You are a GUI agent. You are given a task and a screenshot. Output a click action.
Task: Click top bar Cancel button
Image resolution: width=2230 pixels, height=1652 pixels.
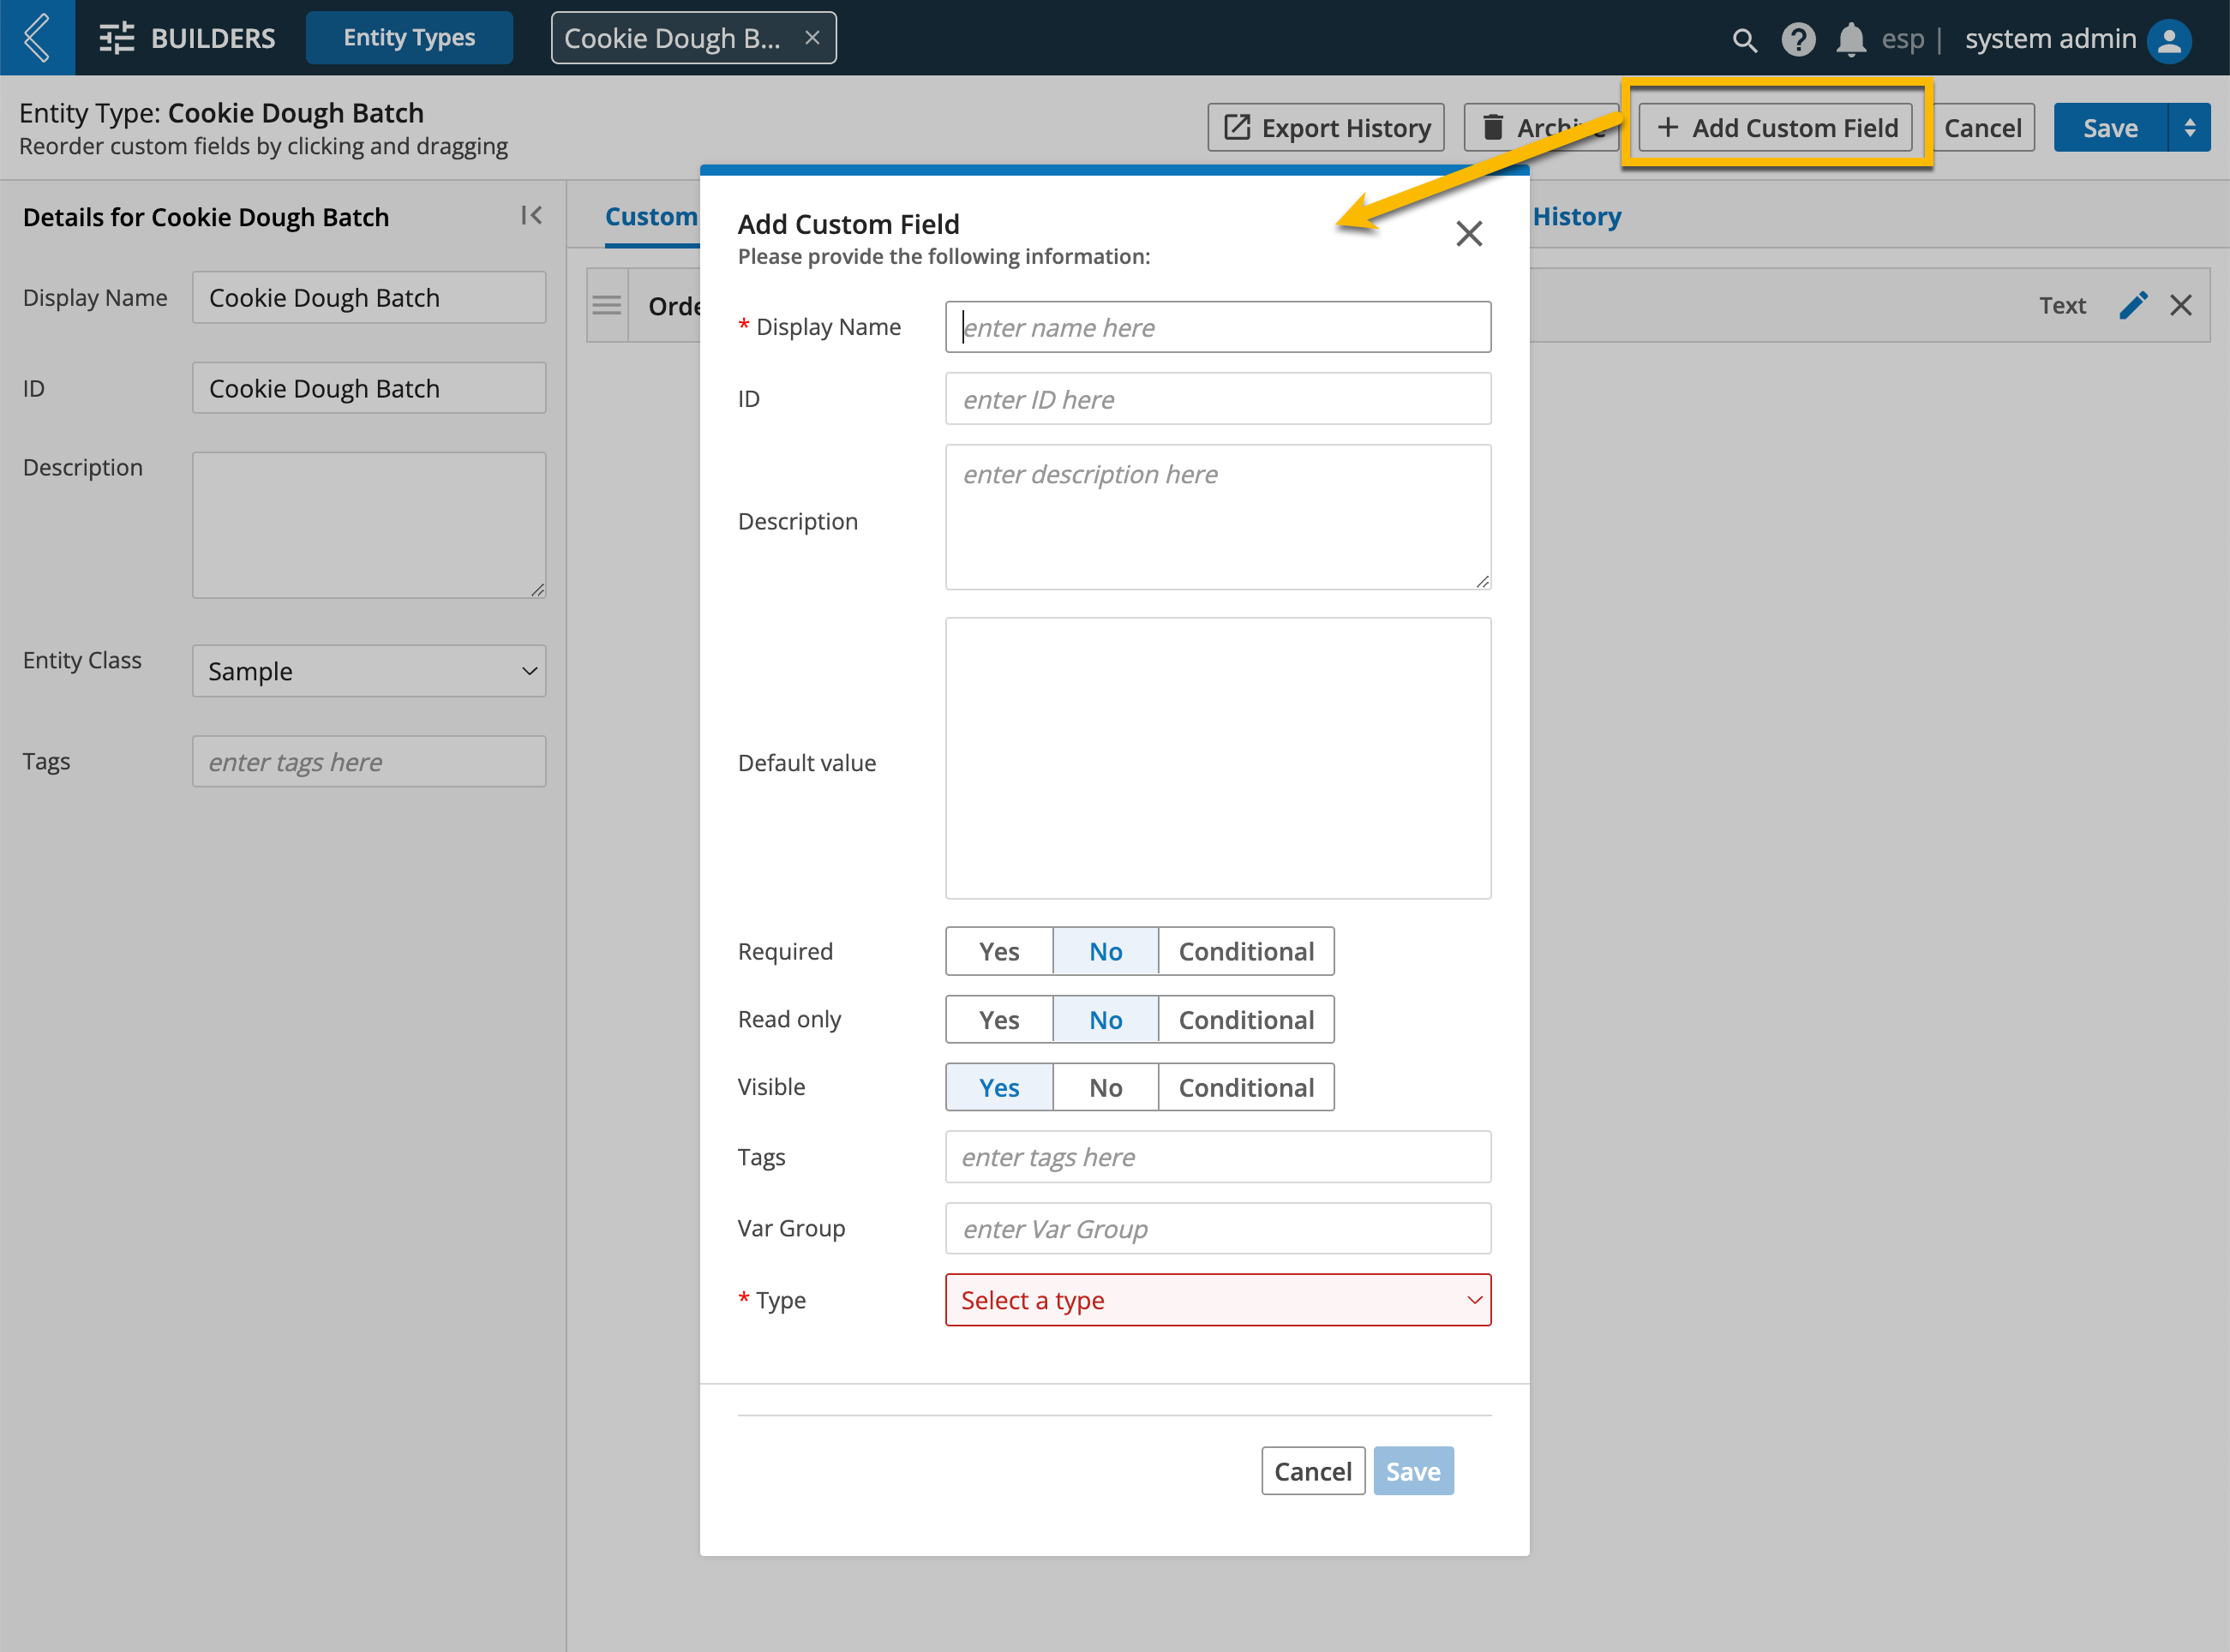[1983, 128]
